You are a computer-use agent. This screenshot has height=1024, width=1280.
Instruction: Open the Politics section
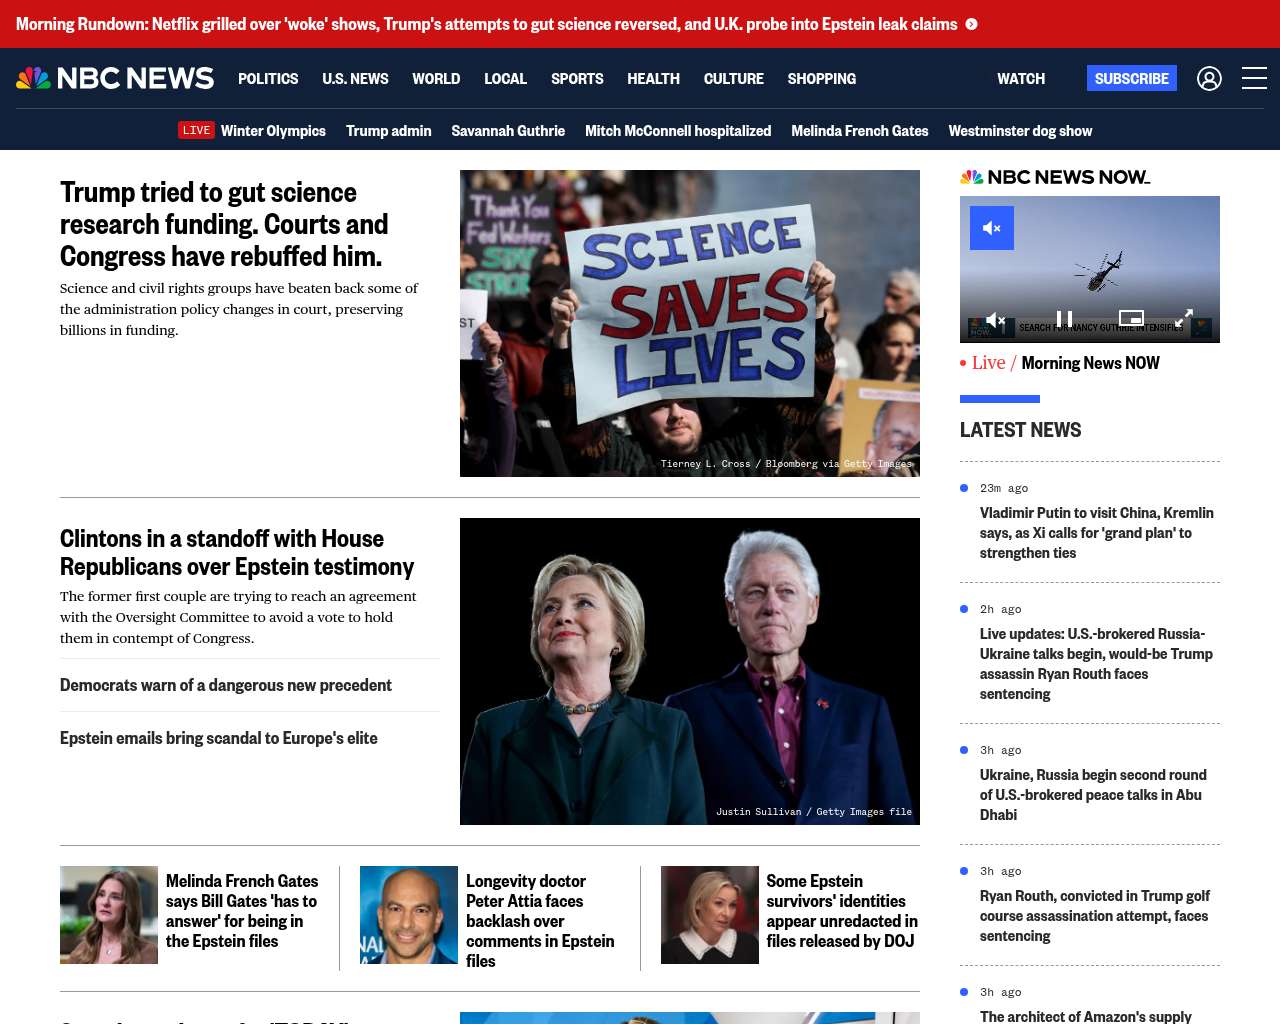[x=268, y=78]
